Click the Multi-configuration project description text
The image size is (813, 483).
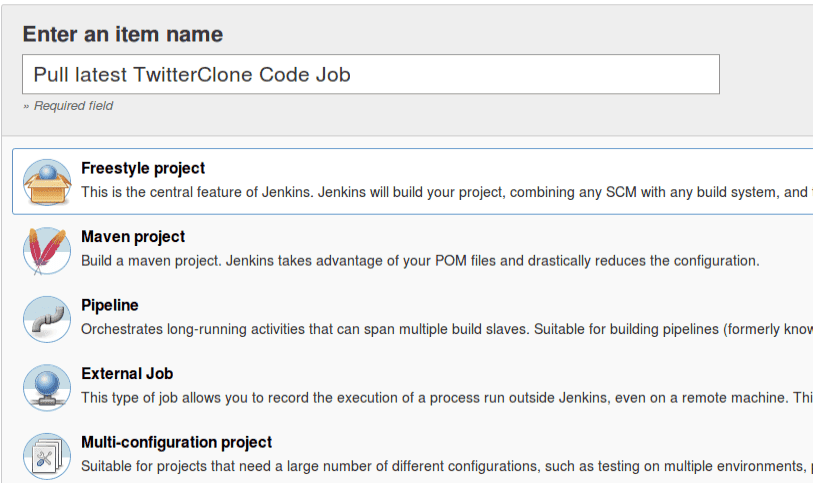tap(447, 466)
